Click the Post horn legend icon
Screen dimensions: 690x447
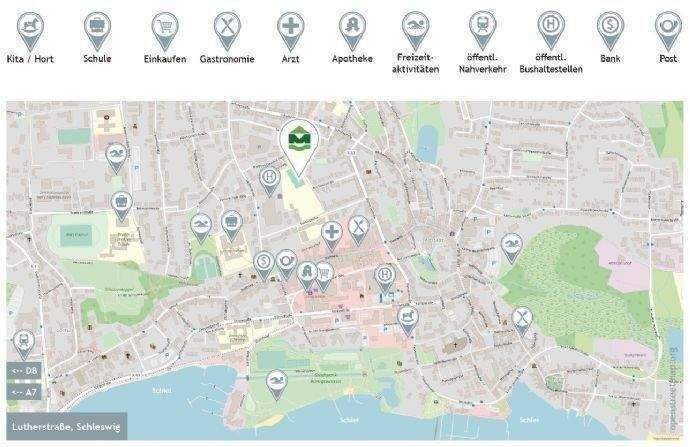coord(668,31)
